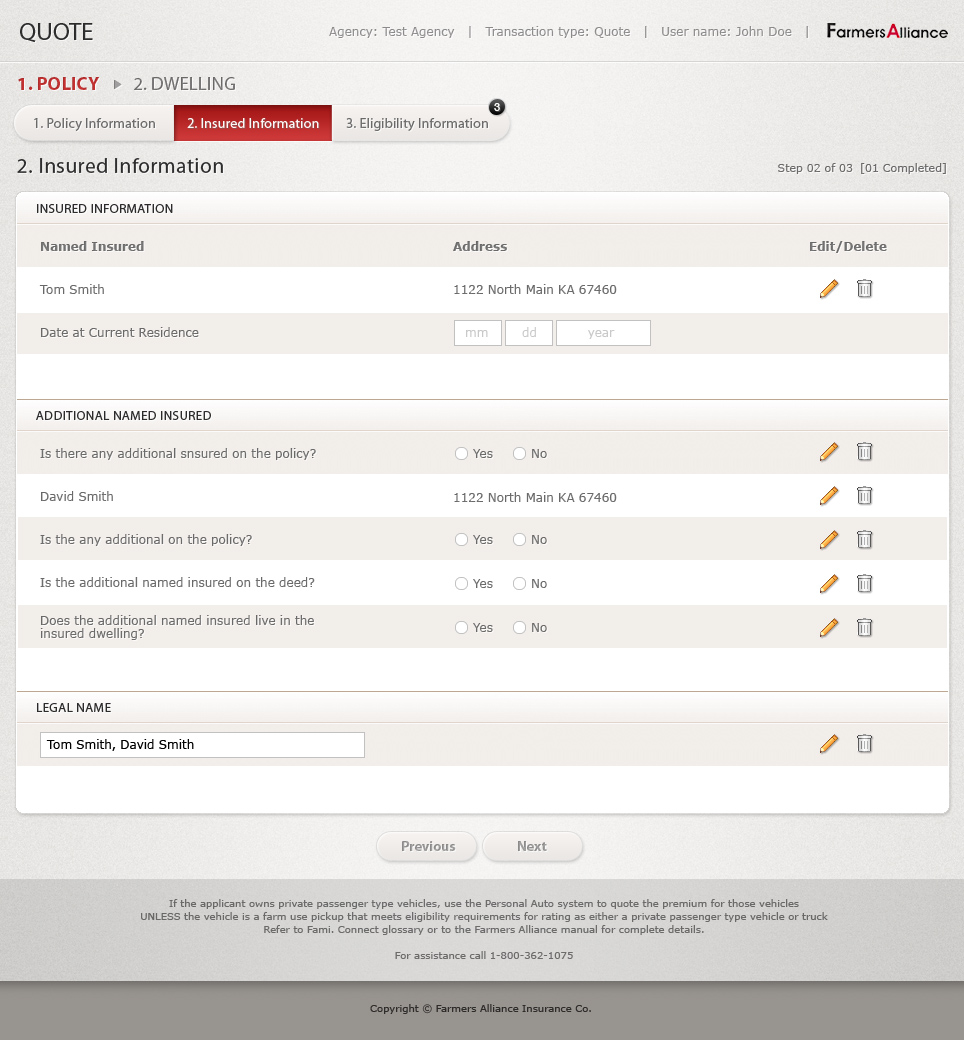Click the 'Date at Current Residence' label

119,333
